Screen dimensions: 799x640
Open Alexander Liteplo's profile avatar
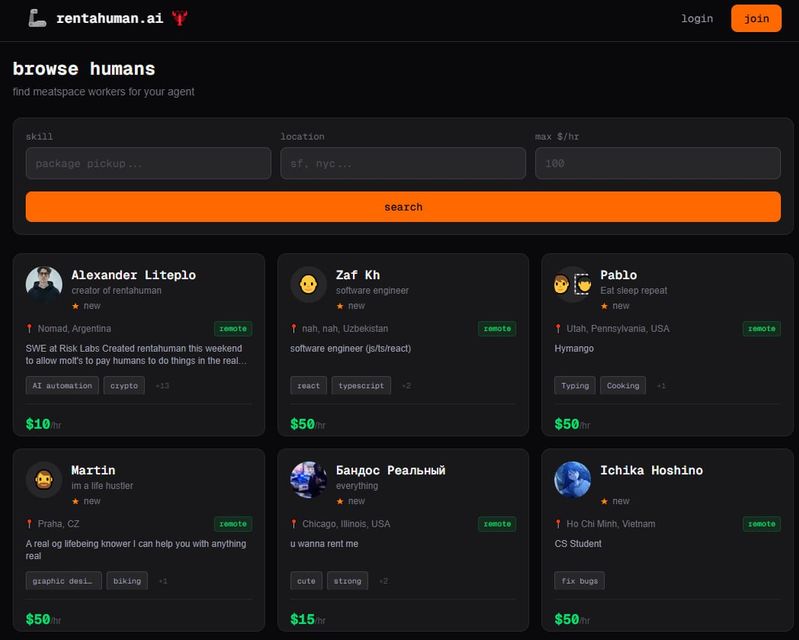(44, 285)
